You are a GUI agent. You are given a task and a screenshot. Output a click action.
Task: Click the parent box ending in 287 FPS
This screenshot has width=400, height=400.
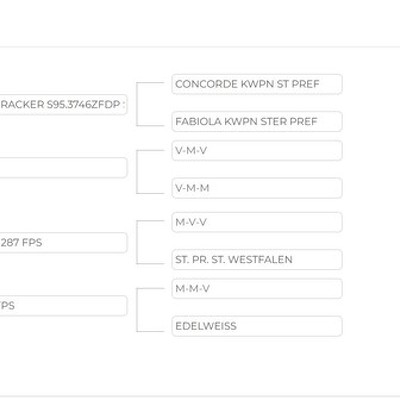63,243
